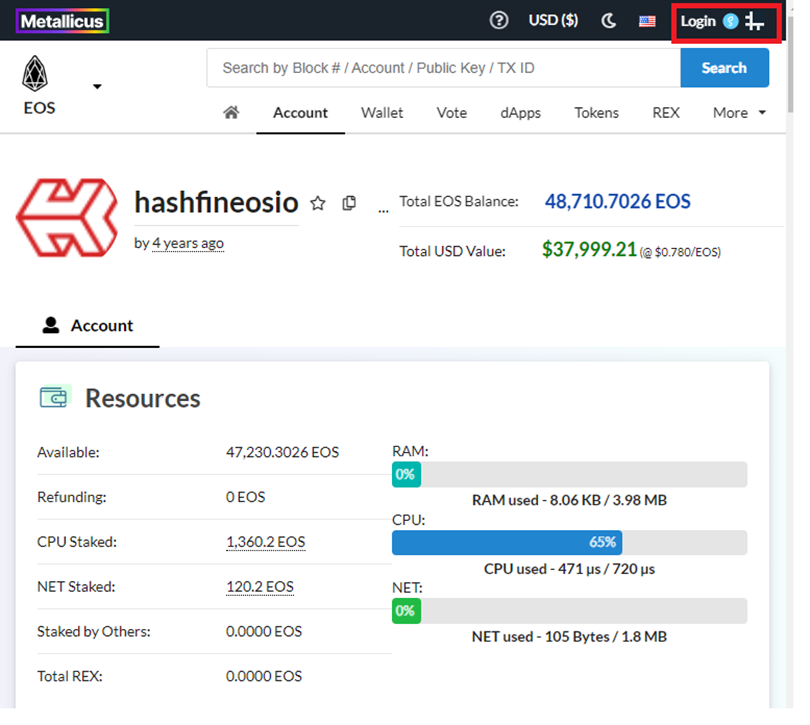810x725 pixels.
Task: Click the hashfineosio red logo image
Action: click(66, 217)
